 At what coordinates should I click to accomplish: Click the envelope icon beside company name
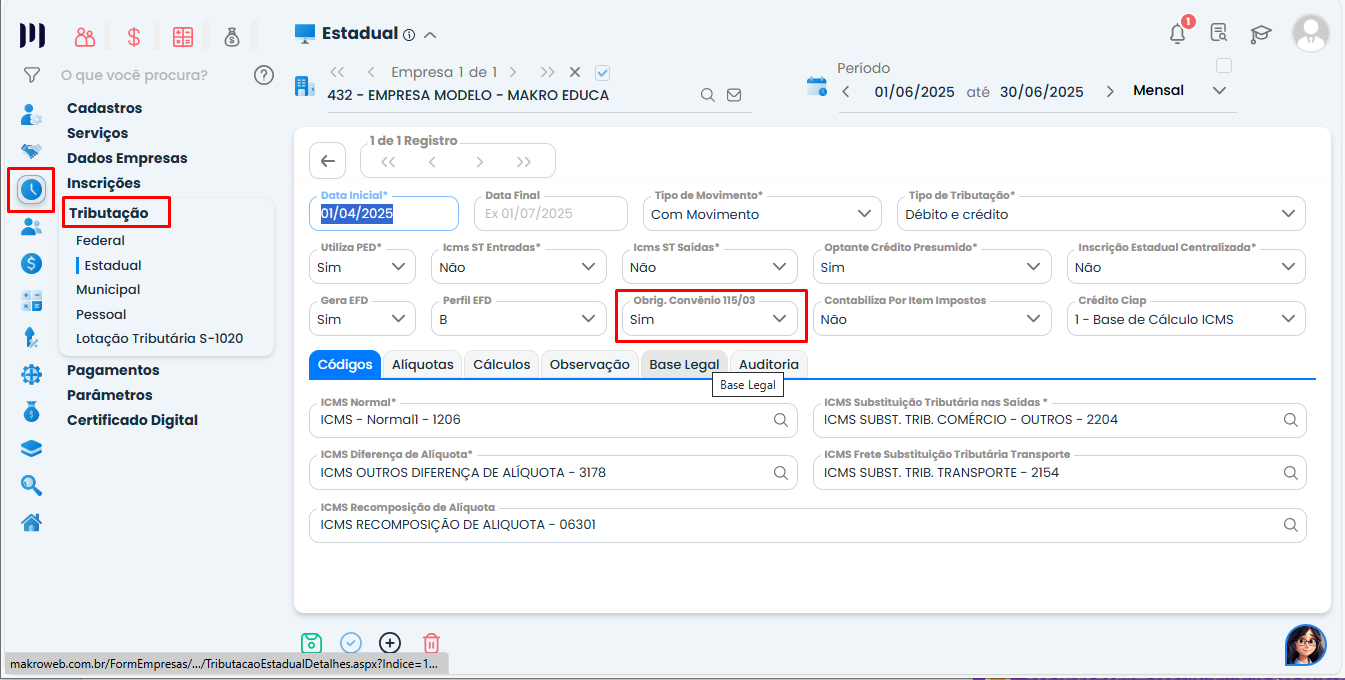tap(734, 95)
